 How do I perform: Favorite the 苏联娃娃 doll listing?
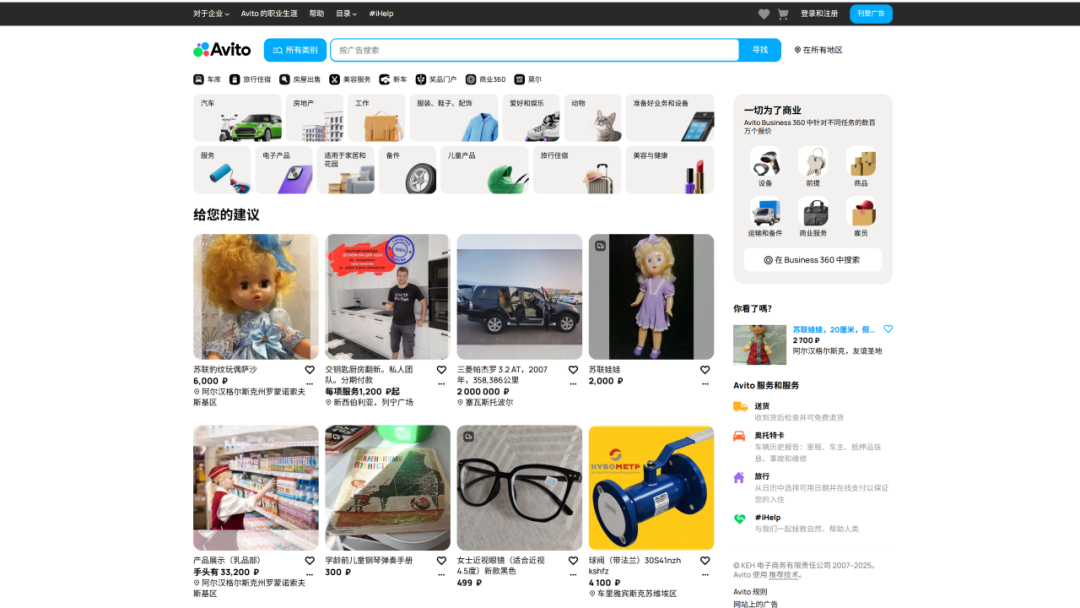coord(704,369)
